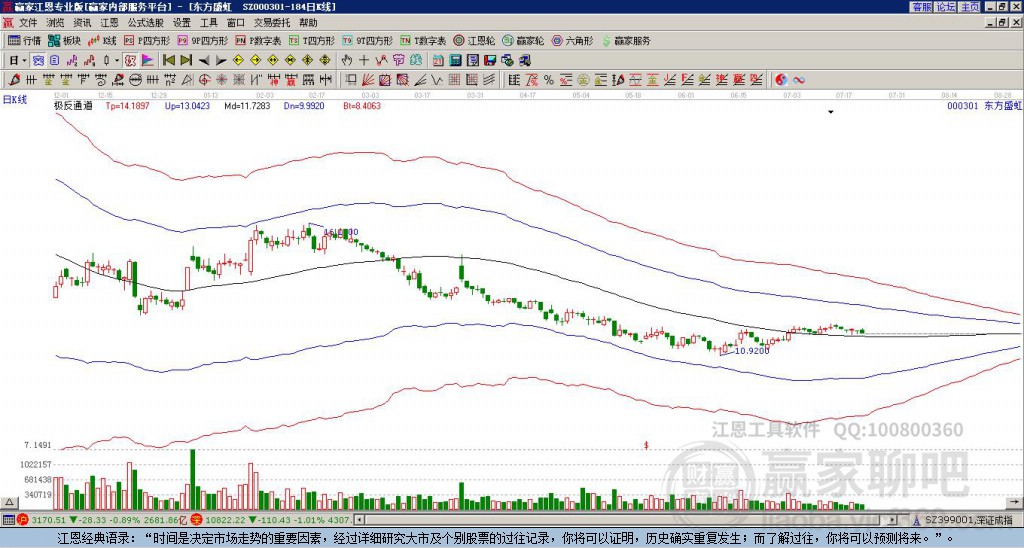Select the hand pan tool

tap(346, 60)
